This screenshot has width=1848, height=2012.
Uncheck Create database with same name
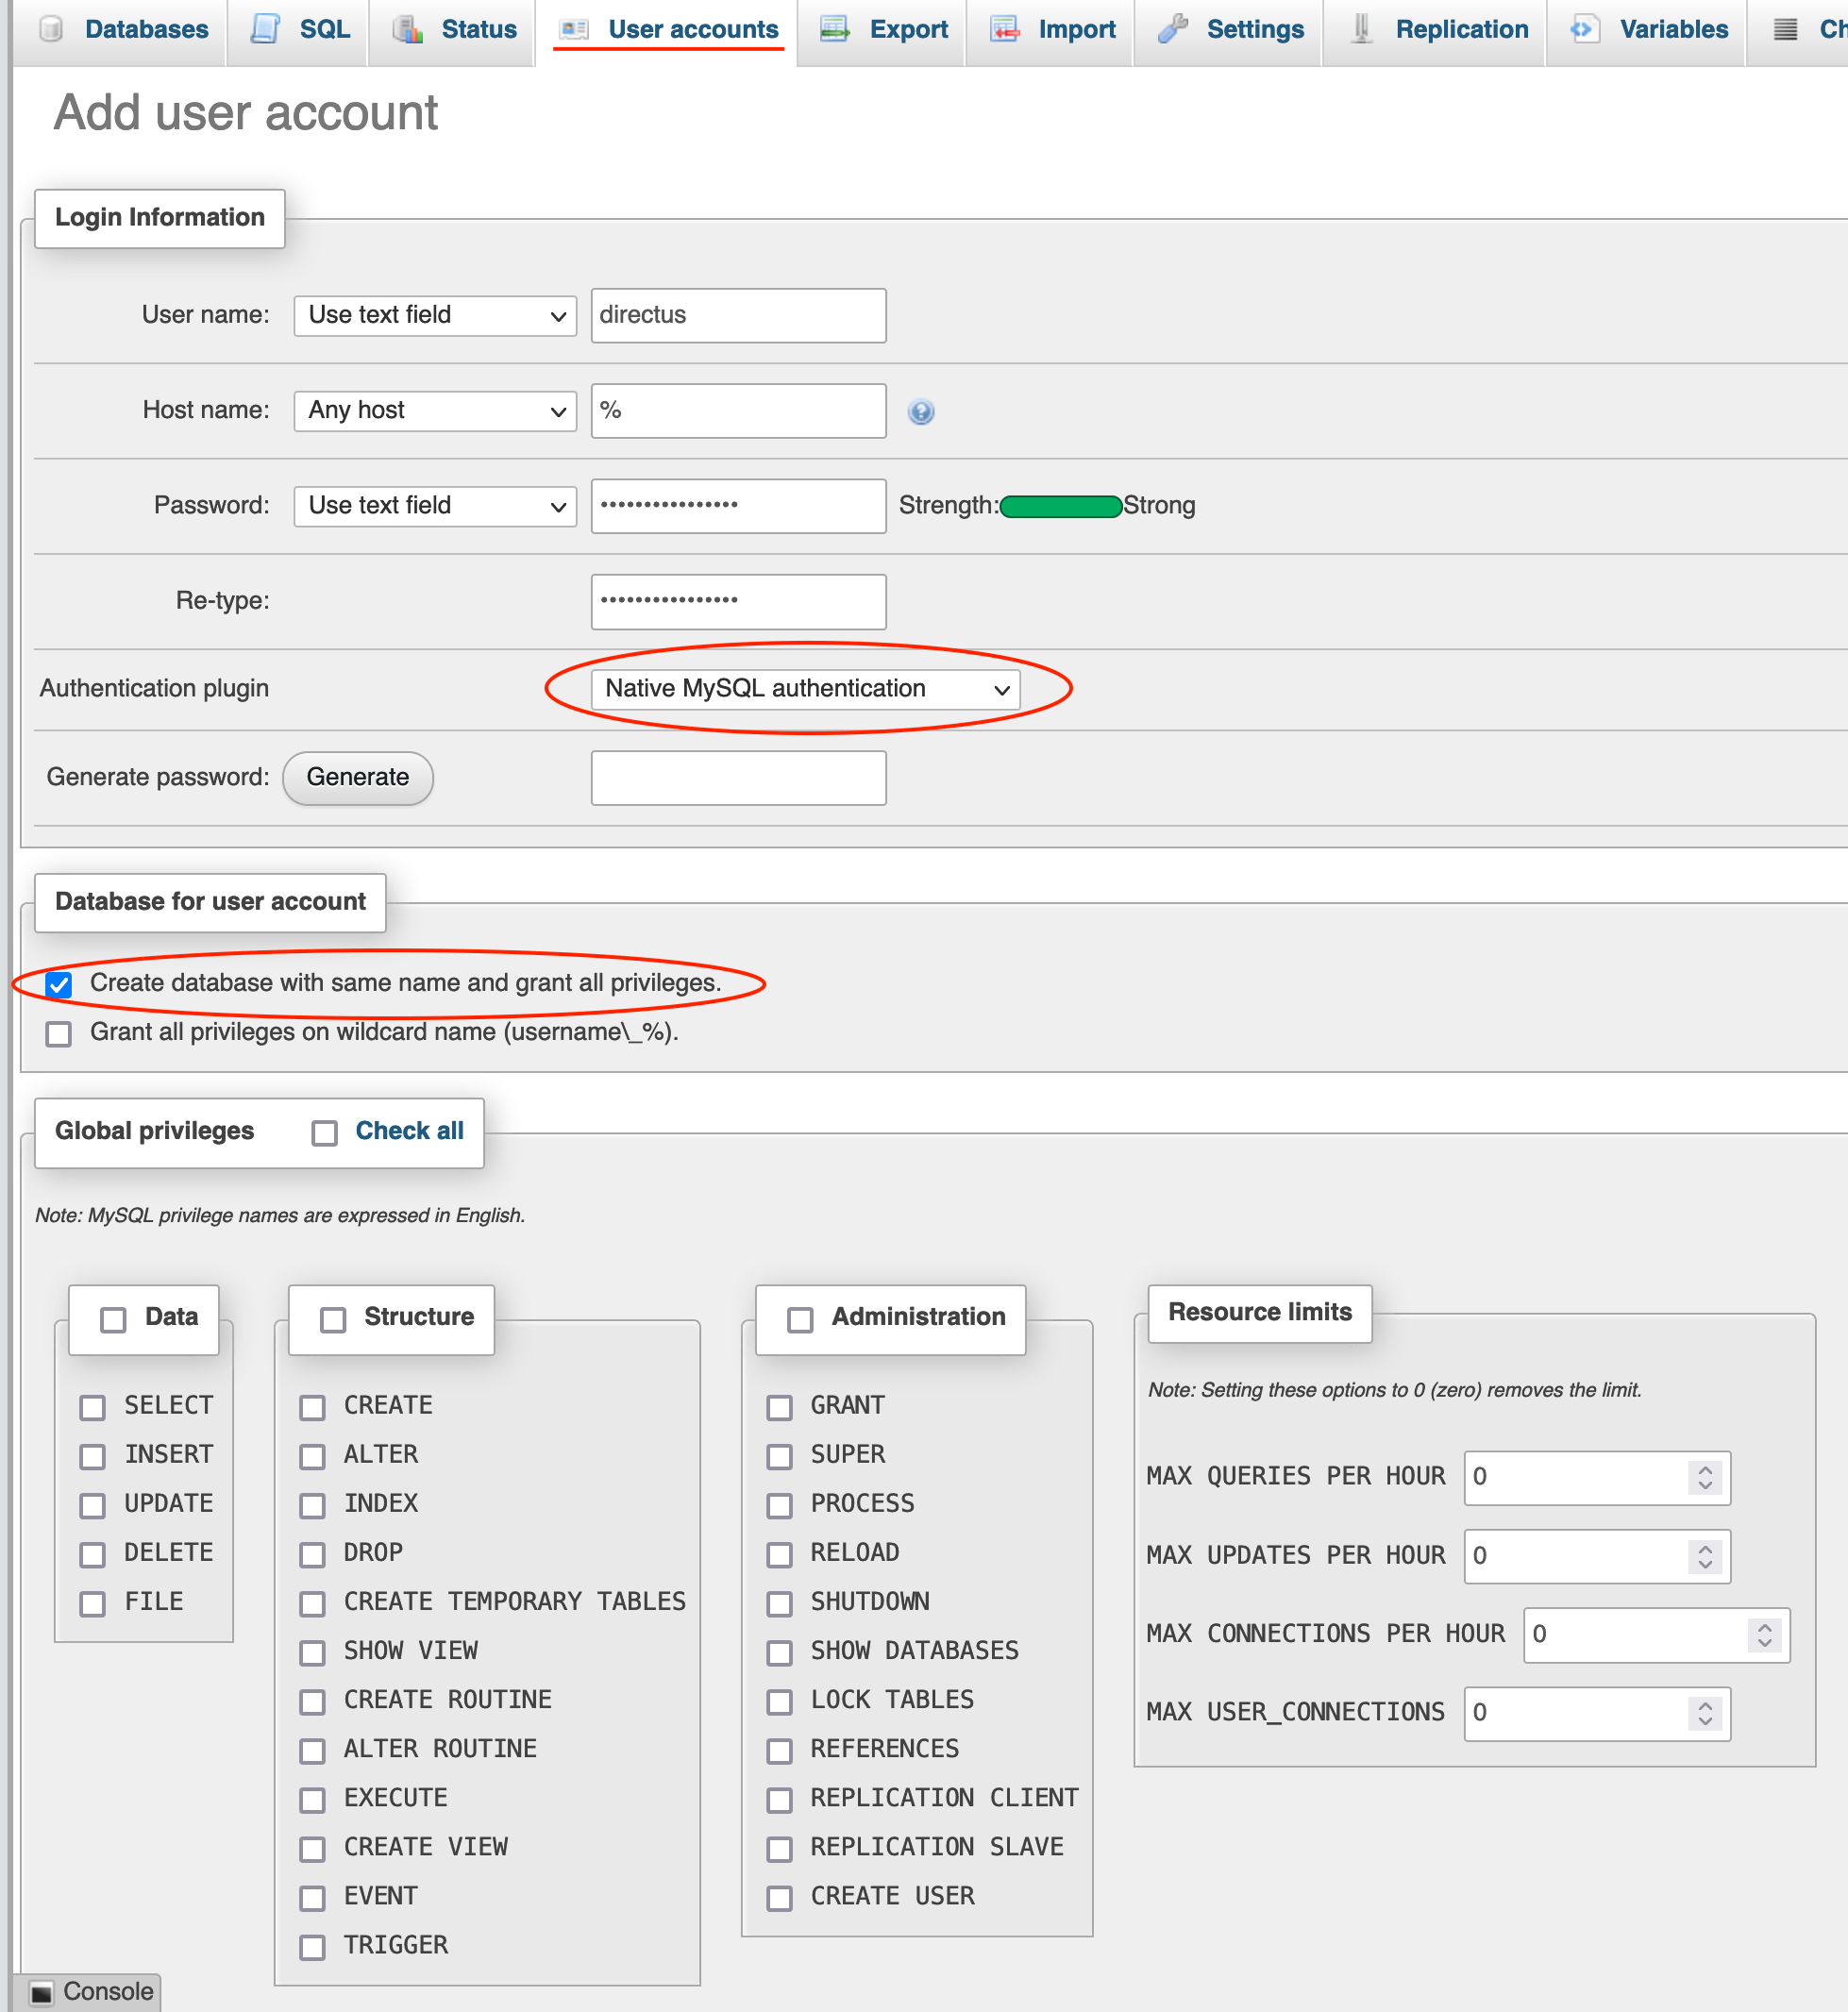click(59, 984)
